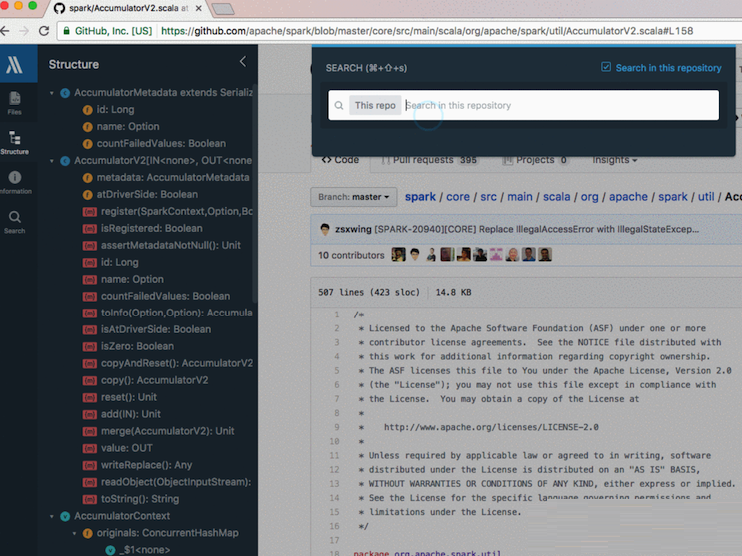
Task: Open the Files panel icon
Action: point(15,98)
